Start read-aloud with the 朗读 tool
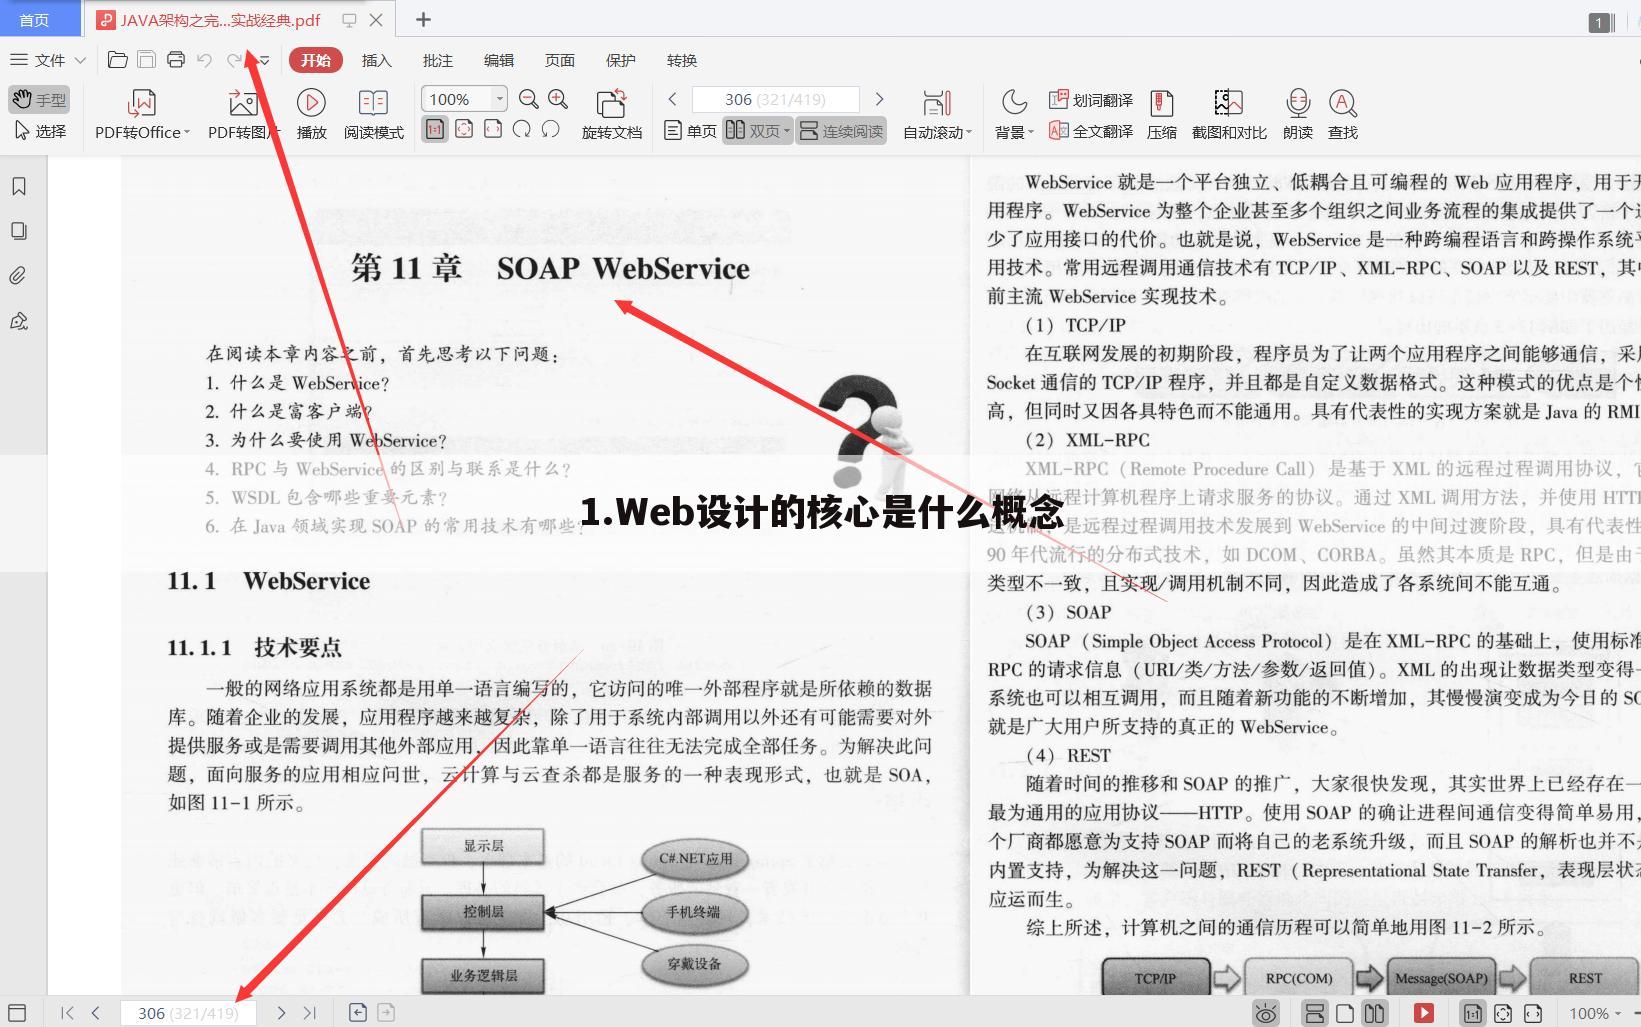The image size is (1641, 1027). (1296, 113)
